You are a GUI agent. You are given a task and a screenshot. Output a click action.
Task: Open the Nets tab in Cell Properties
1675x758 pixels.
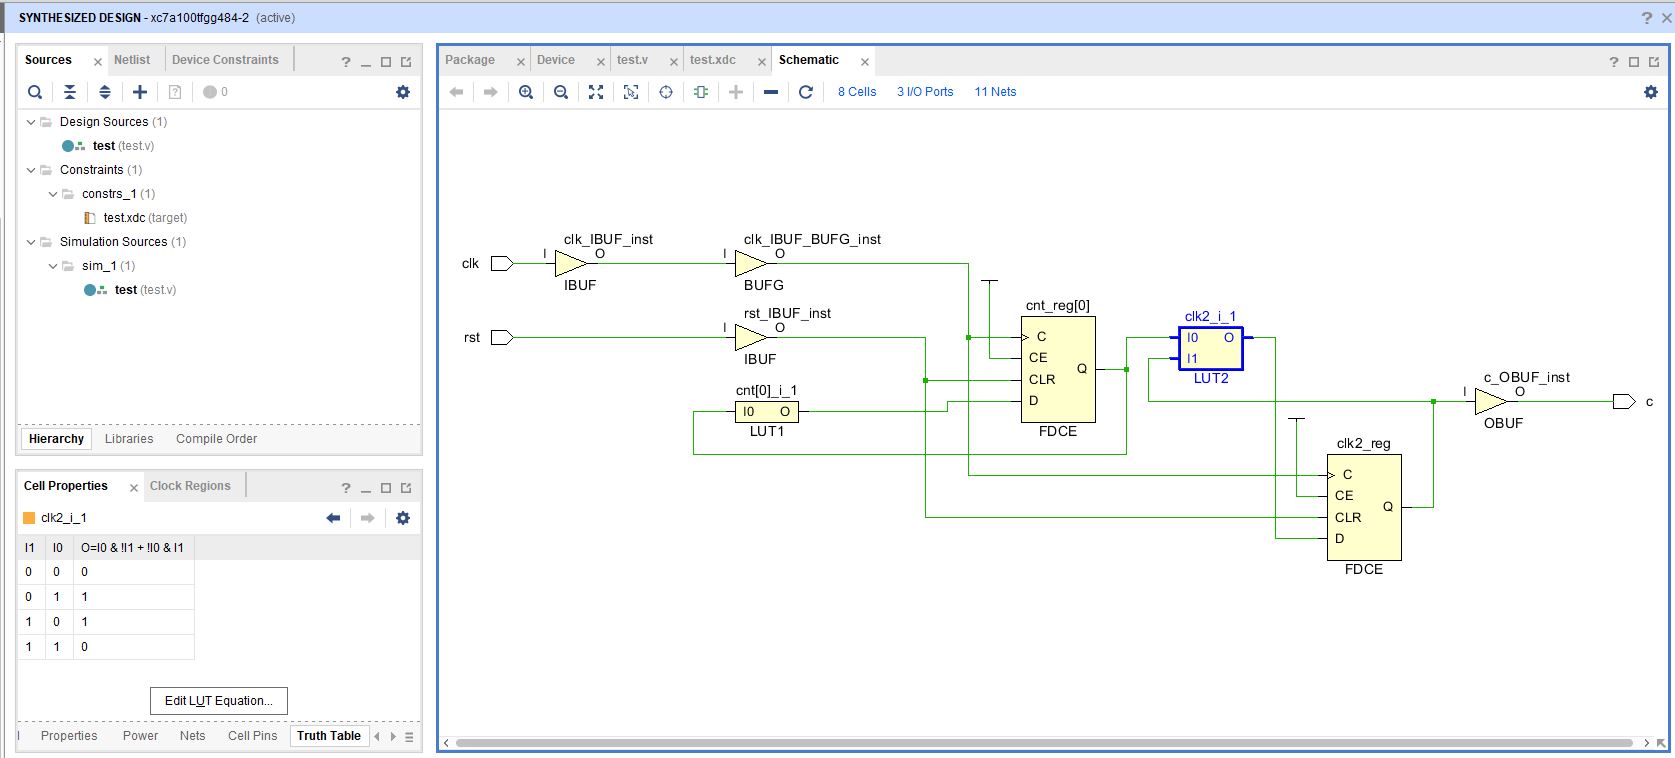pyautogui.click(x=193, y=736)
